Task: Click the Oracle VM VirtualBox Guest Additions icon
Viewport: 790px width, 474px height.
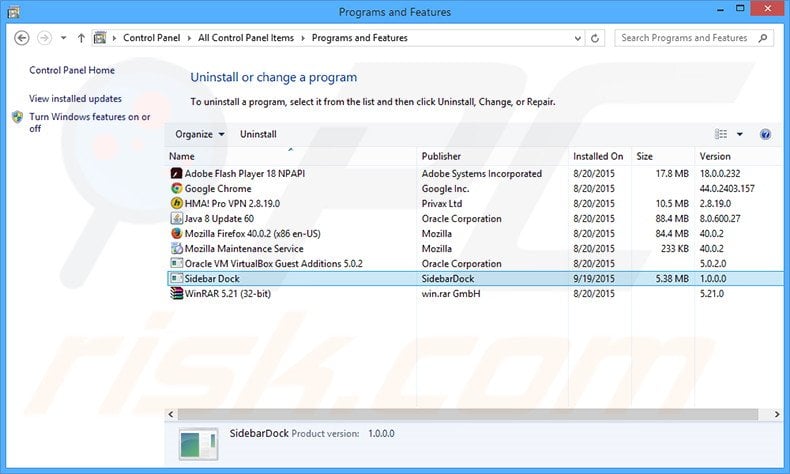Action: click(x=176, y=263)
